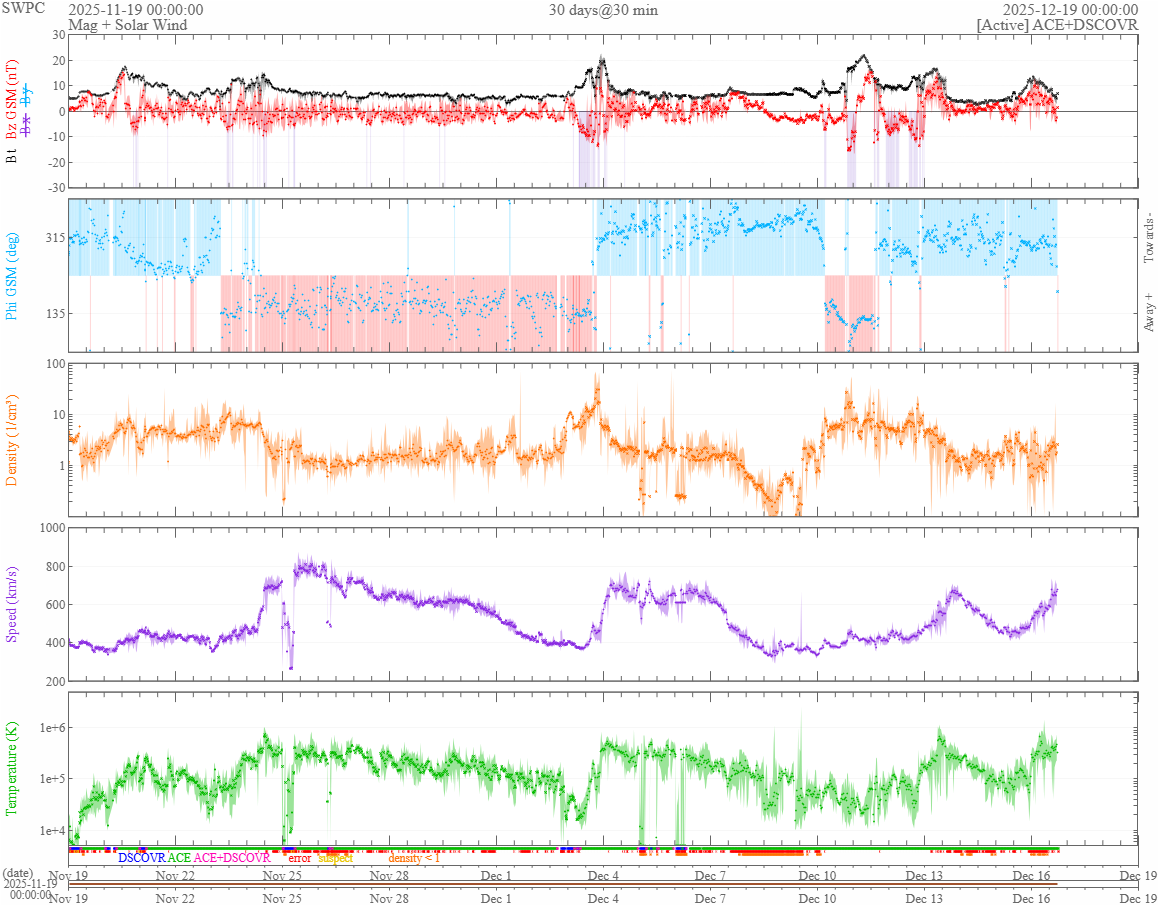This screenshot has width=1158, height=905.
Task: Click the Density (1/cm³) axis label
Action: pos(12,440)
